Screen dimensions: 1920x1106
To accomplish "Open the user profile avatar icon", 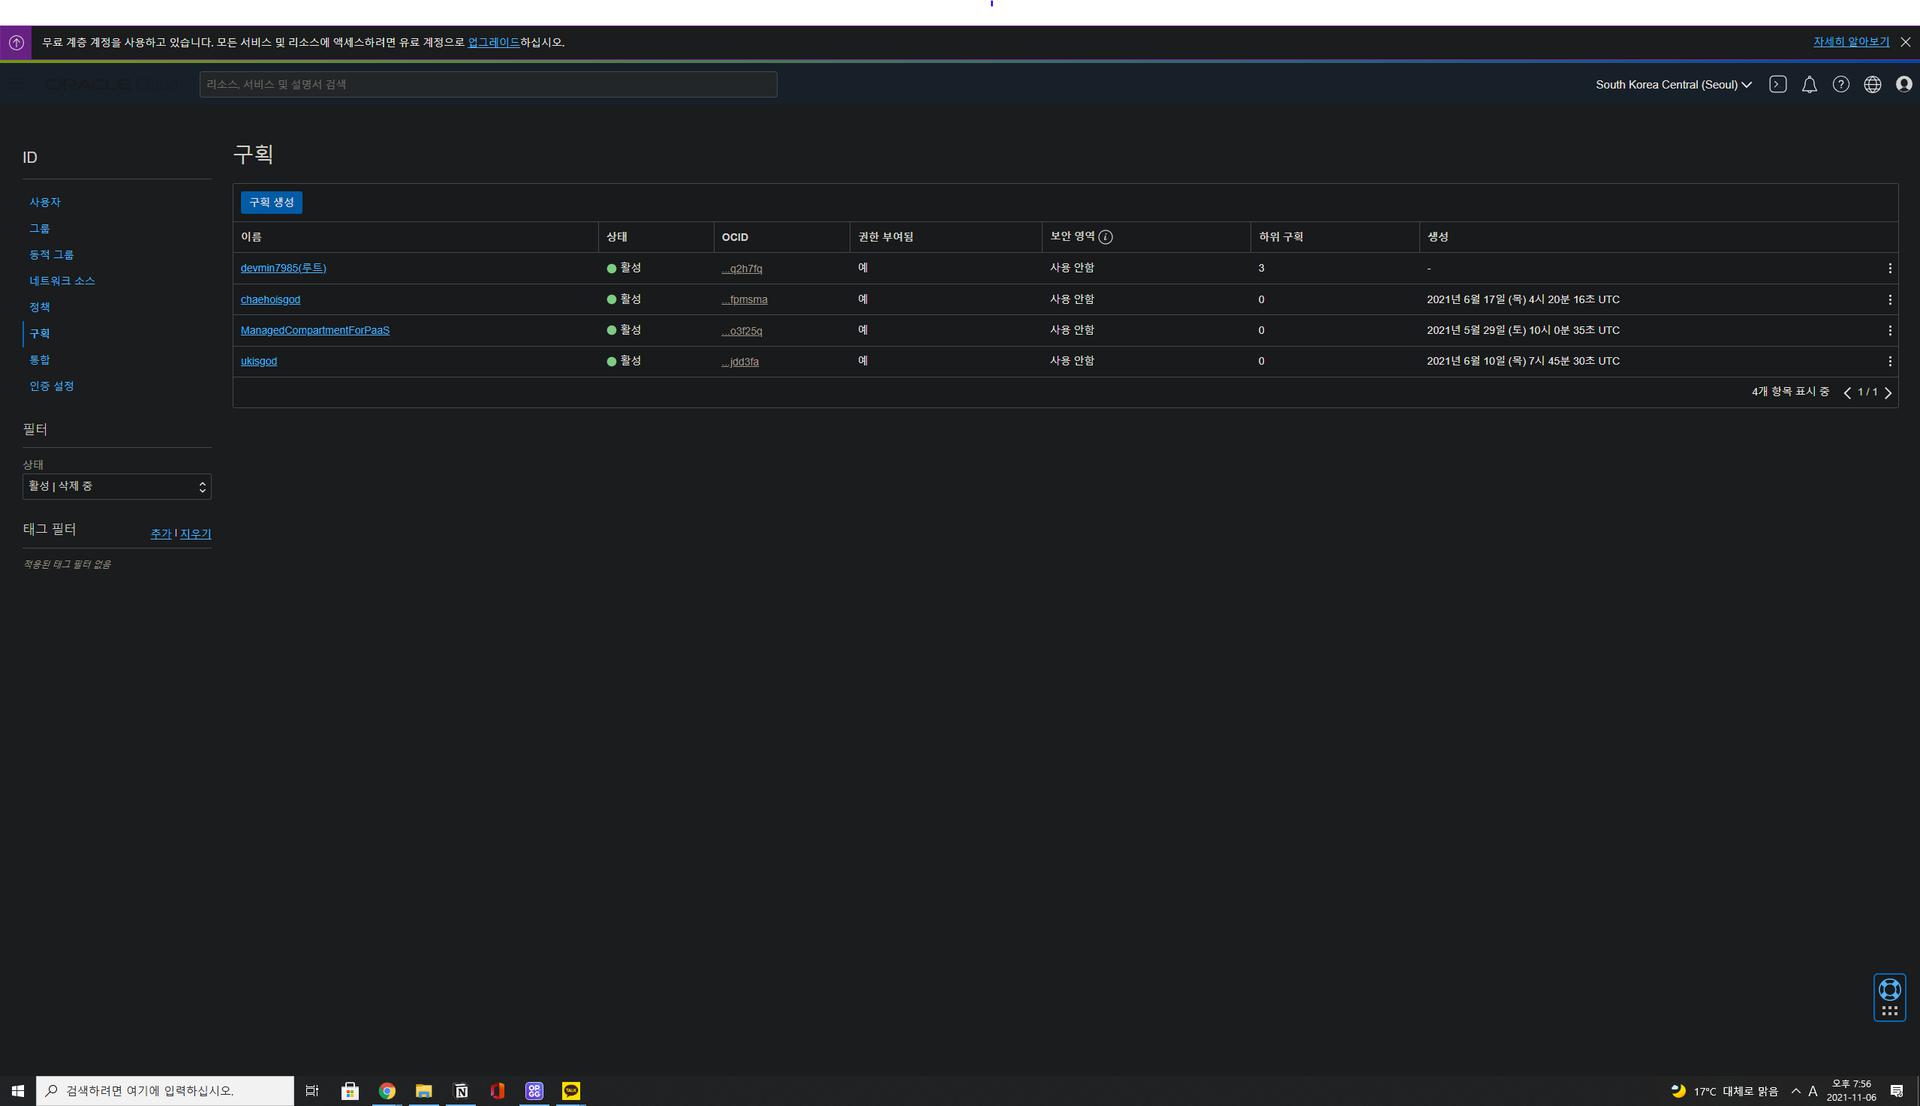I will 1904,85.
